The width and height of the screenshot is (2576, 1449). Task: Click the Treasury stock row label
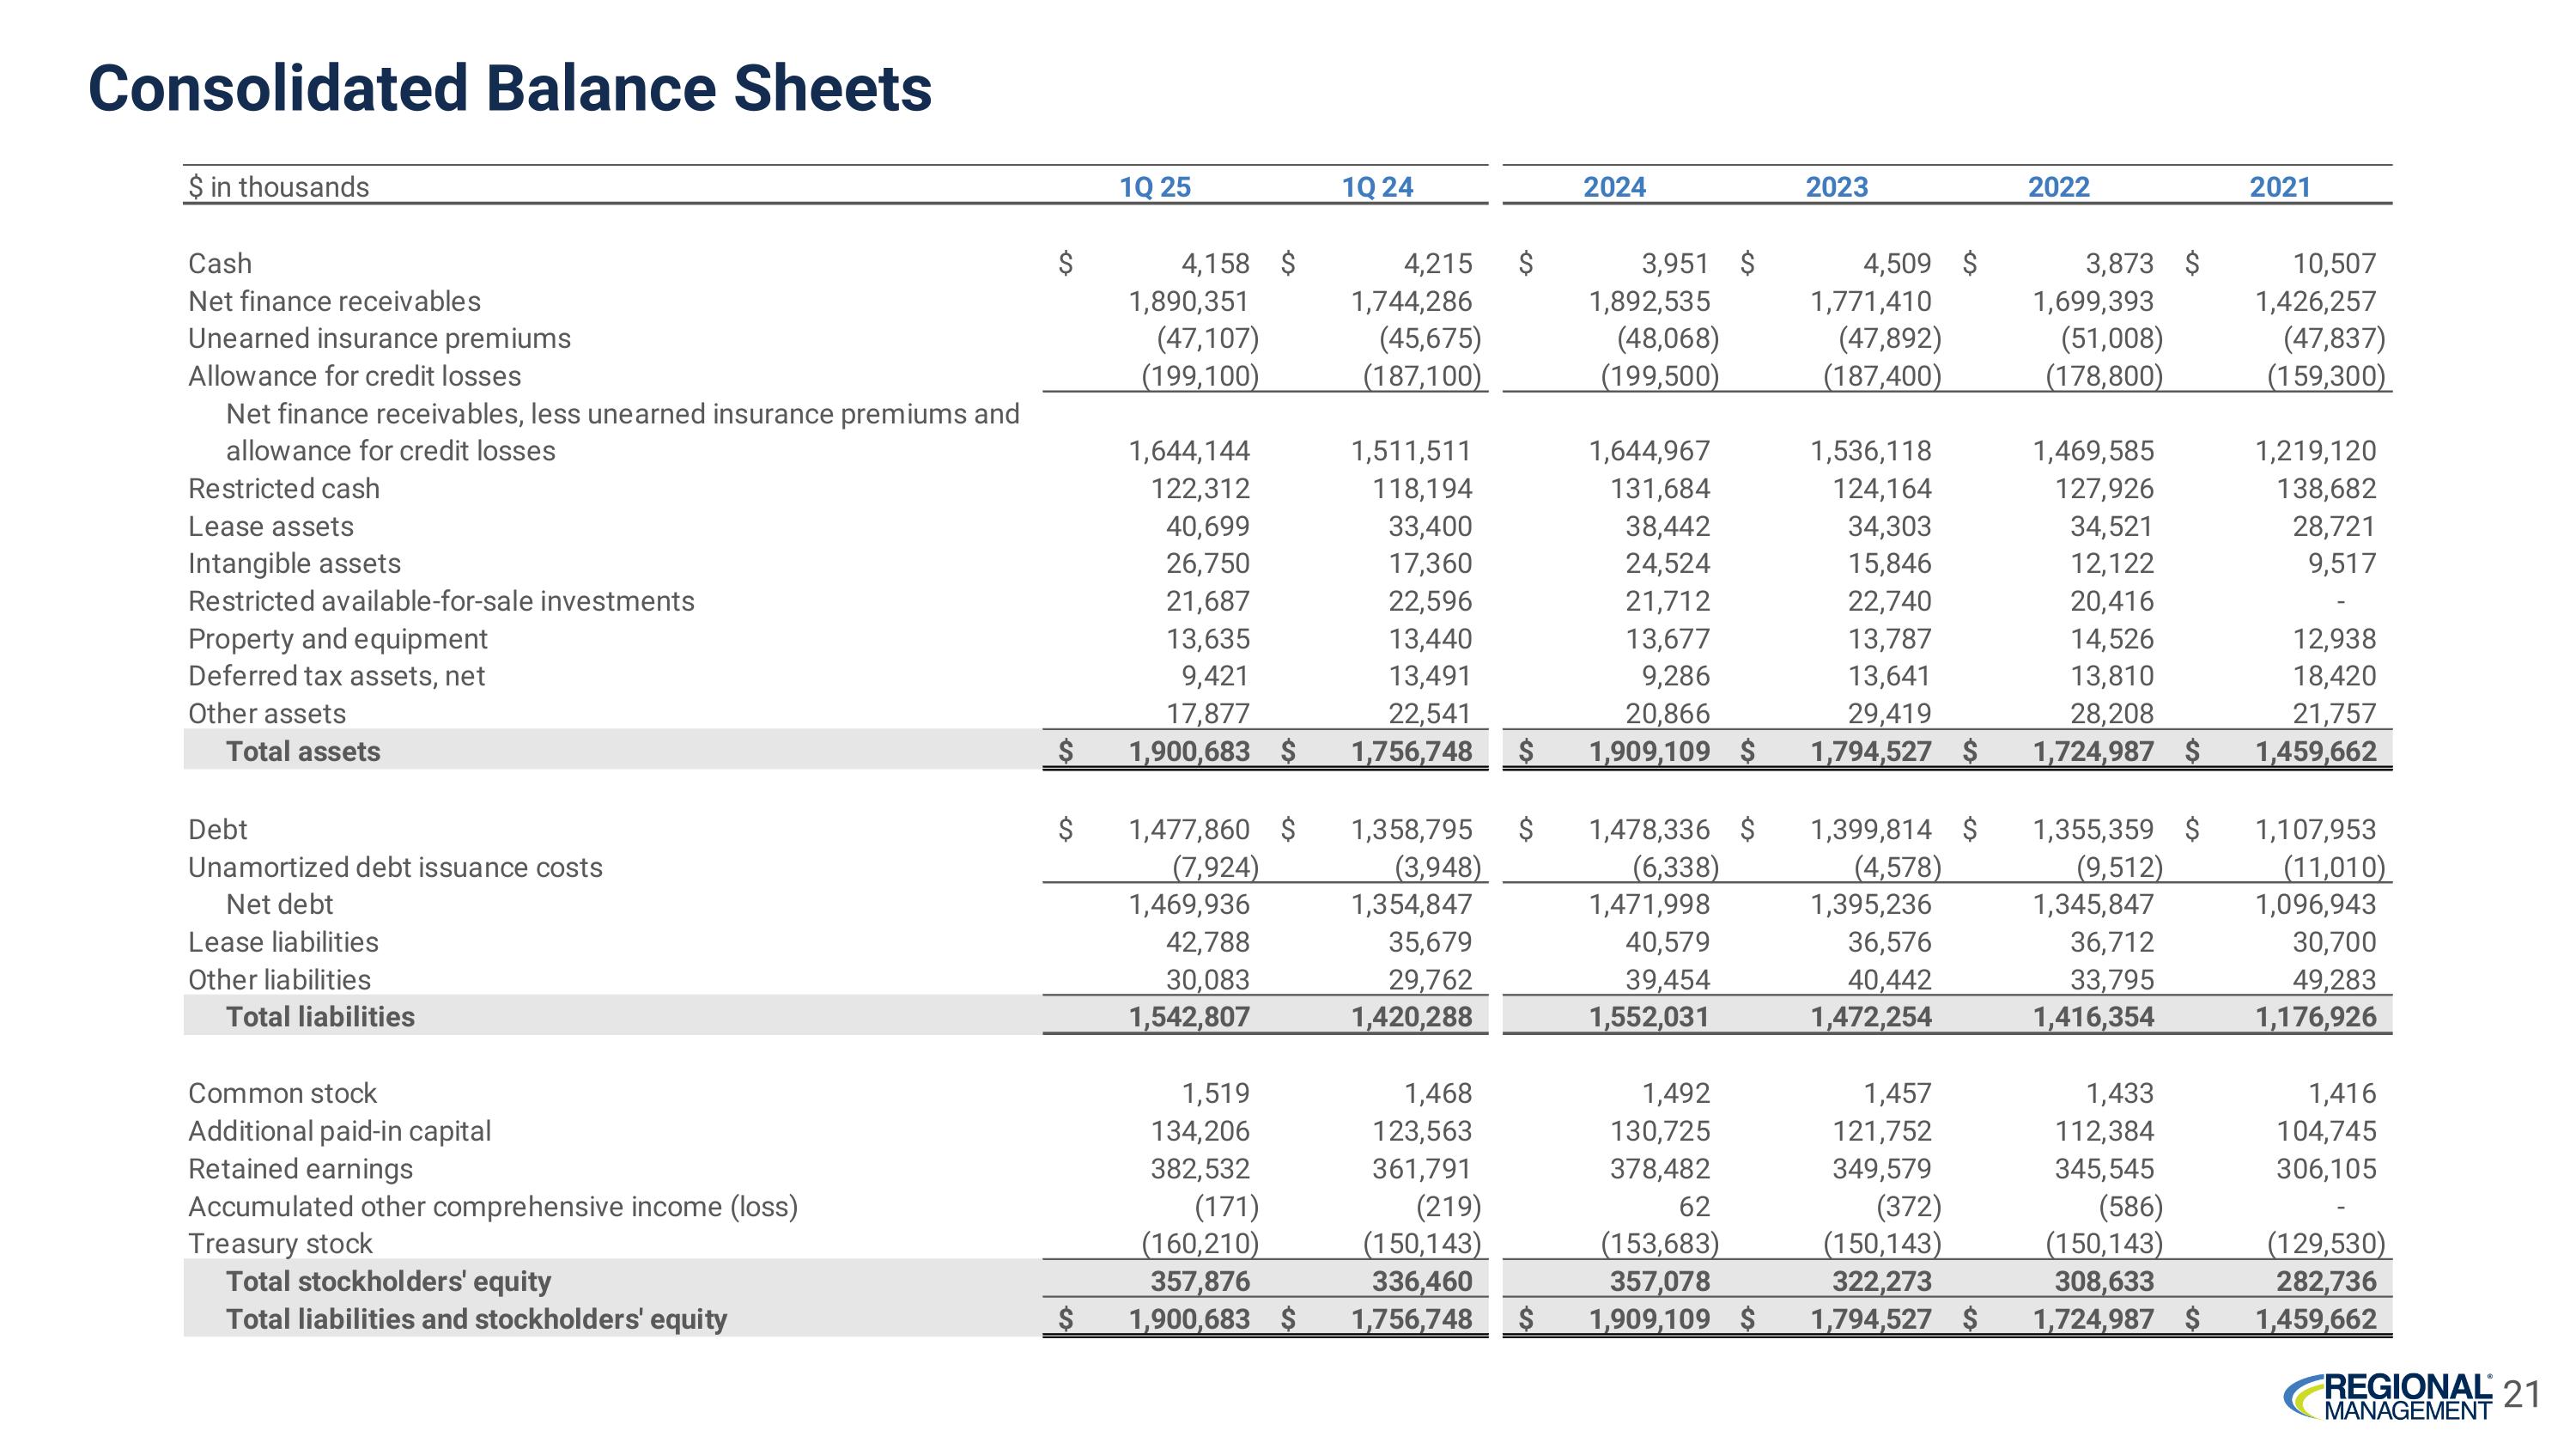click(280, 1243)
